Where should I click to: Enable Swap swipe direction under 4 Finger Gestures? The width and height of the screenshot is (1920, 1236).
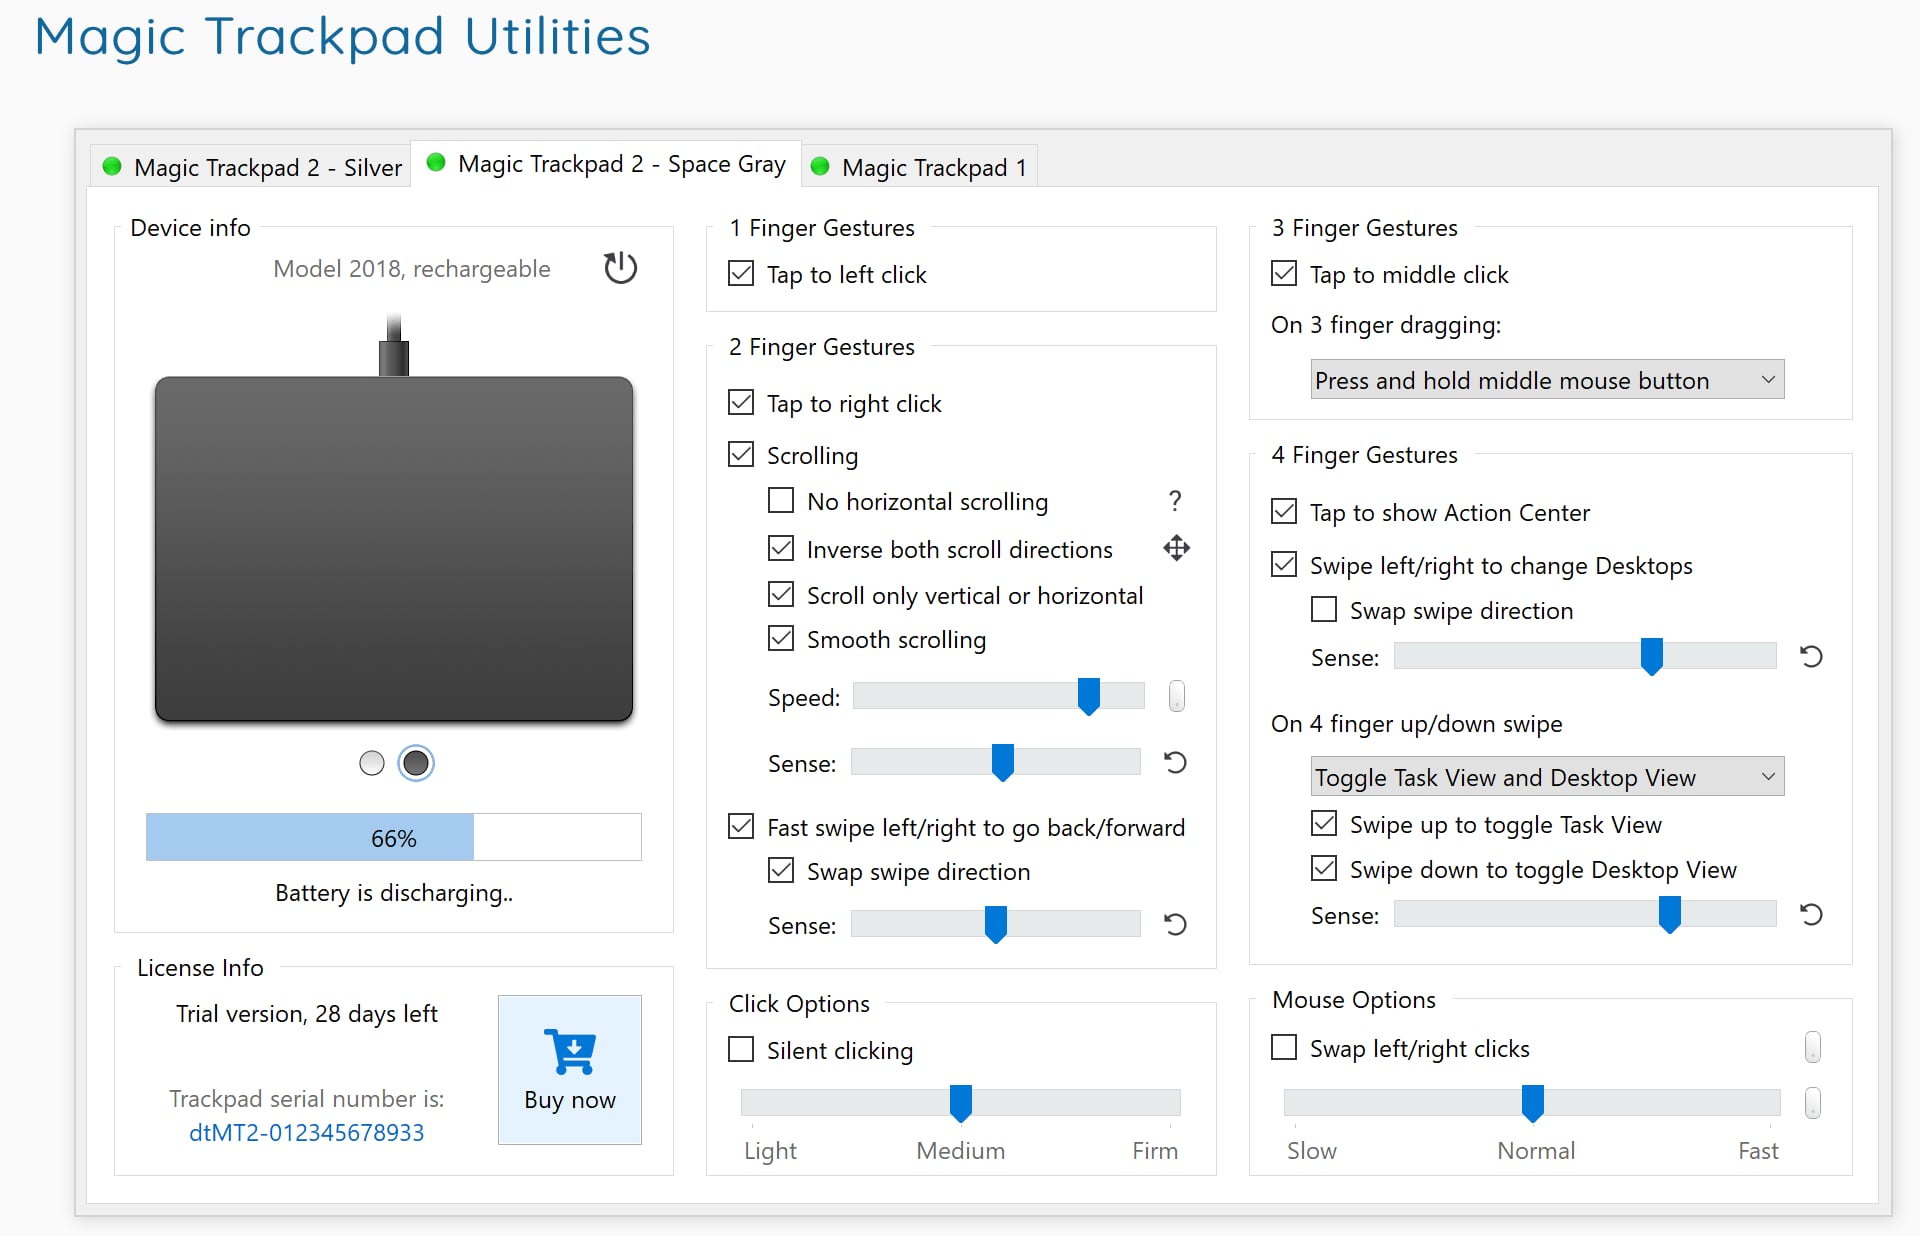(1324, 609)
